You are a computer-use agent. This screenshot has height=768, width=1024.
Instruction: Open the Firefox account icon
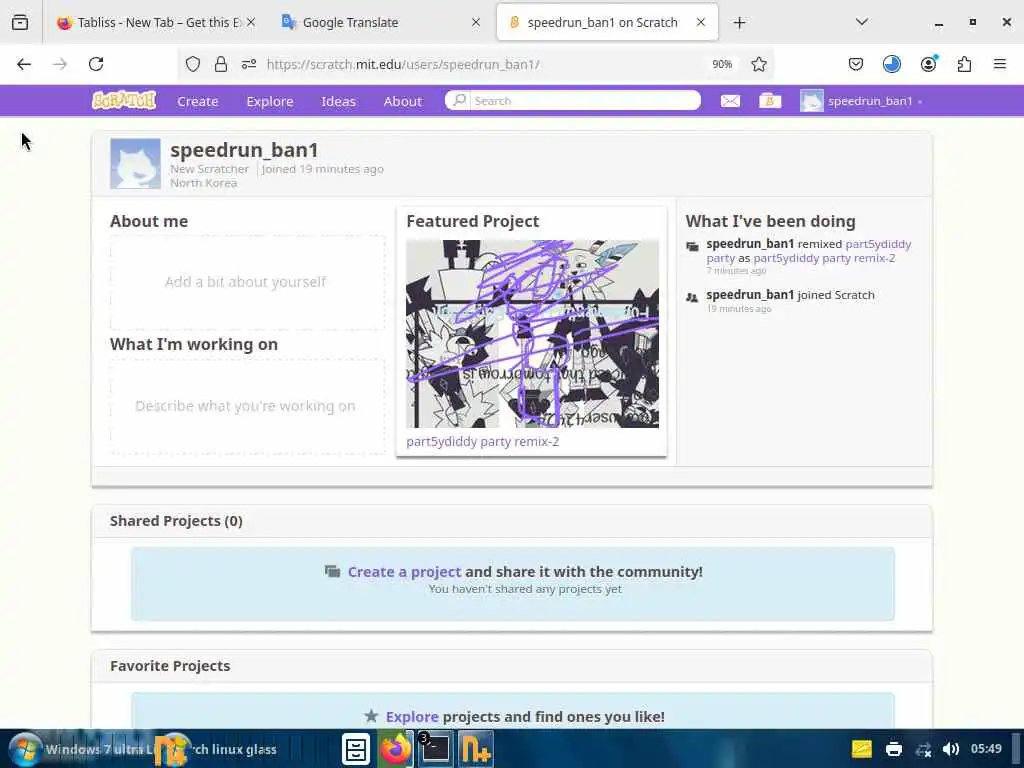click(929, 64)
